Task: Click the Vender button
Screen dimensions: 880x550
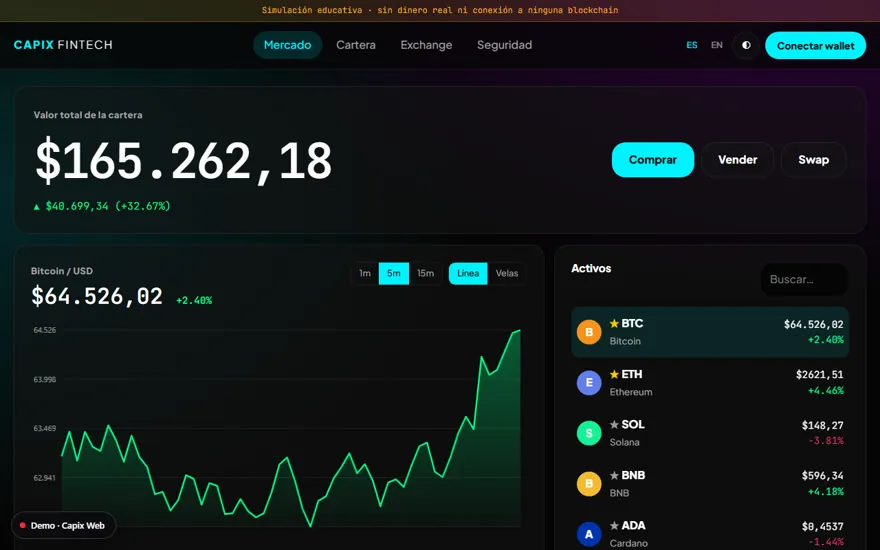Action: pos(737,160)
